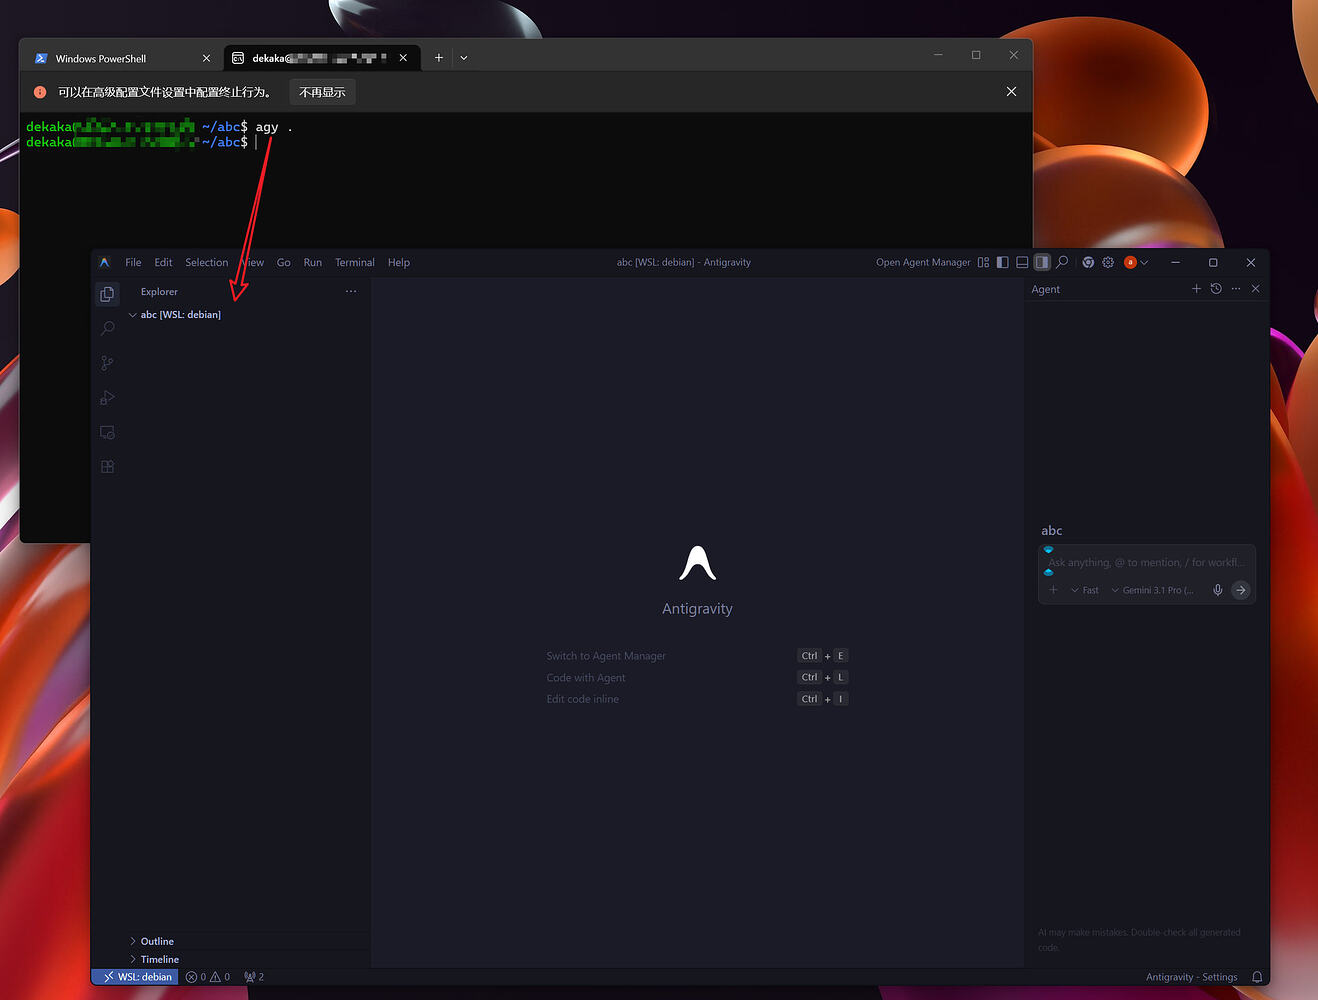
Task: Open Run and Debug view
Action: tap(108, 398)
